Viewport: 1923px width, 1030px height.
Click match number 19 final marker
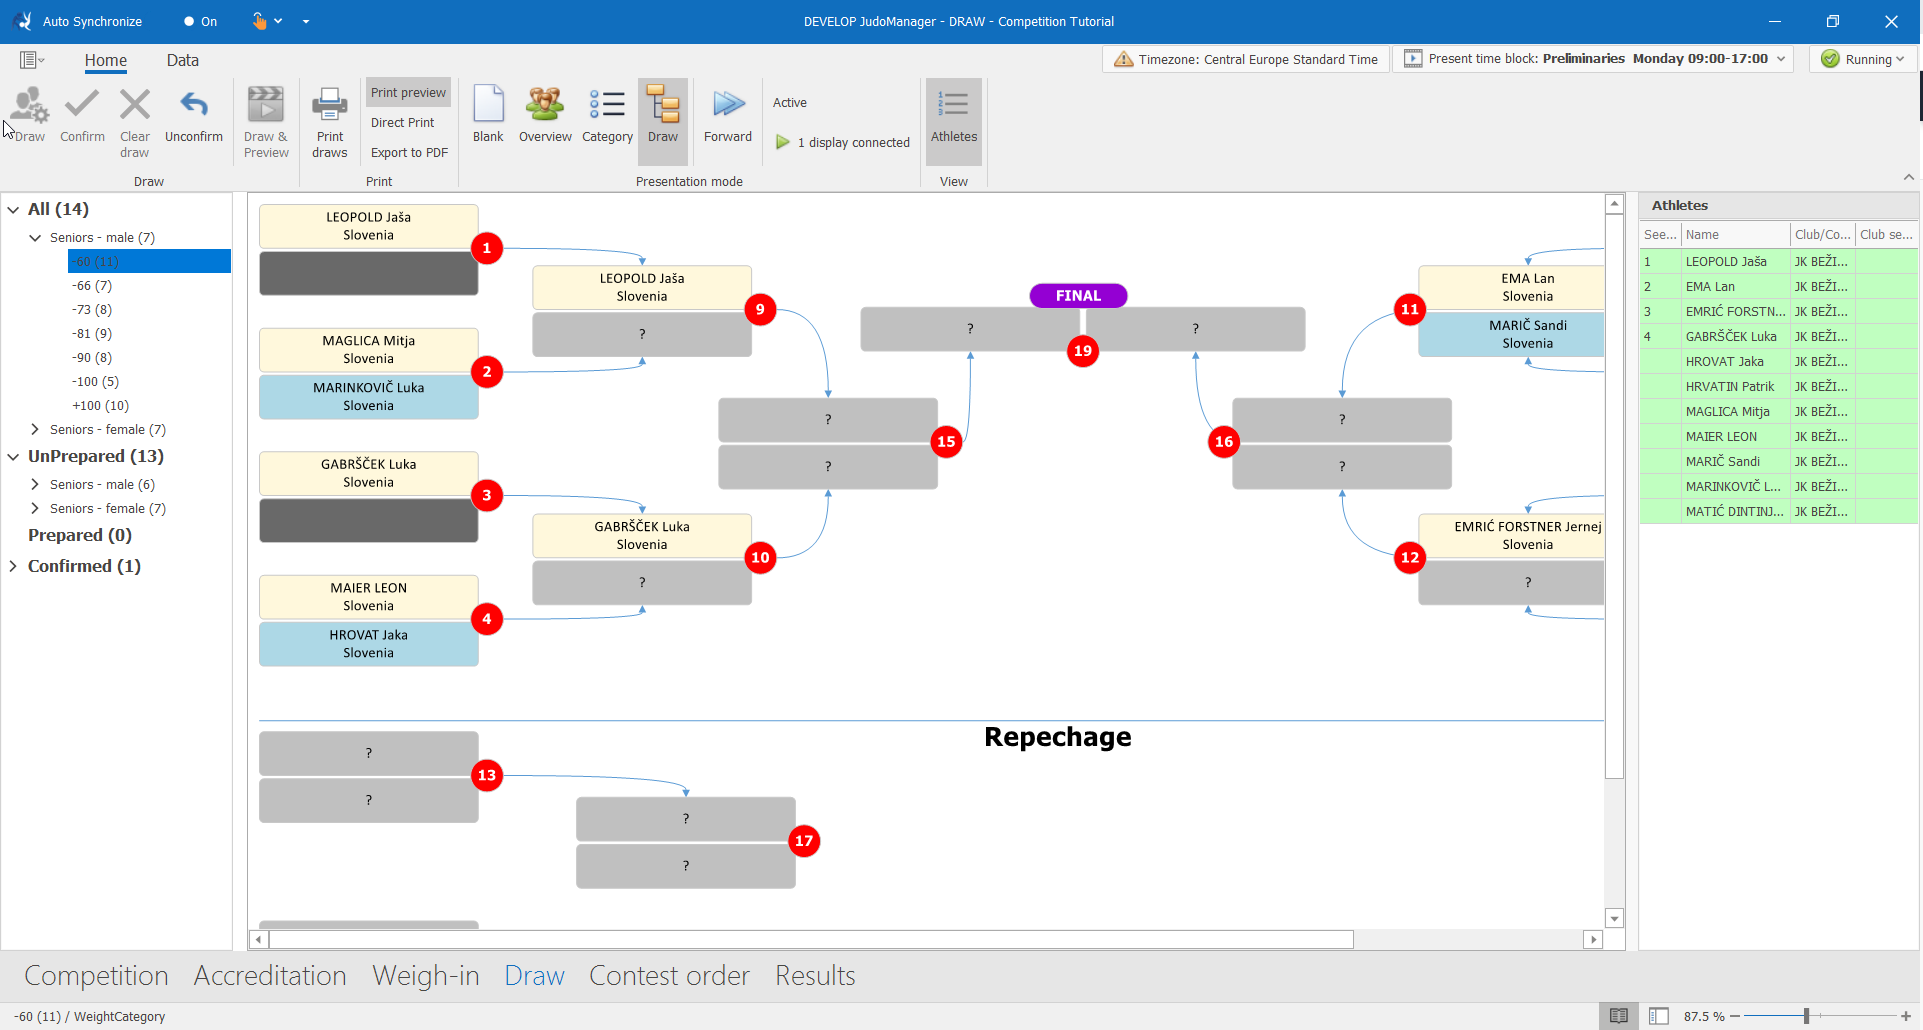coord(1083,351)
